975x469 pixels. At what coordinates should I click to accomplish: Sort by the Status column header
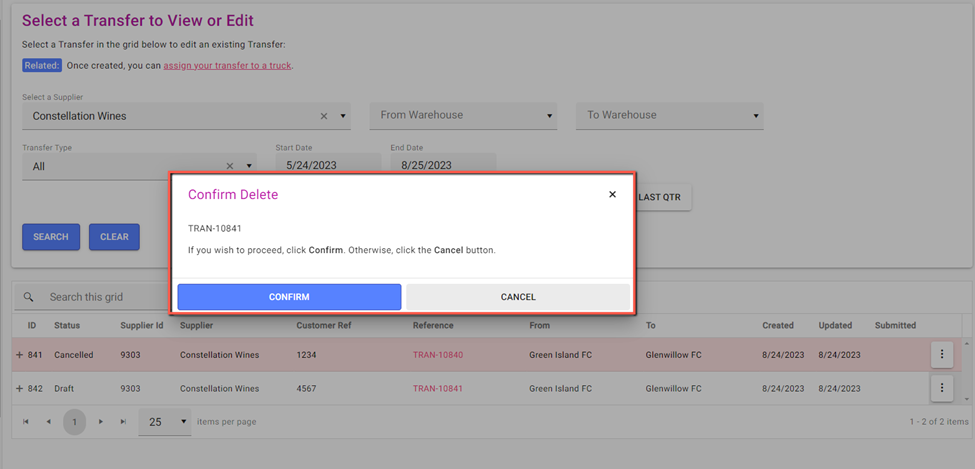pyautogui.click(x=67, y=325)
